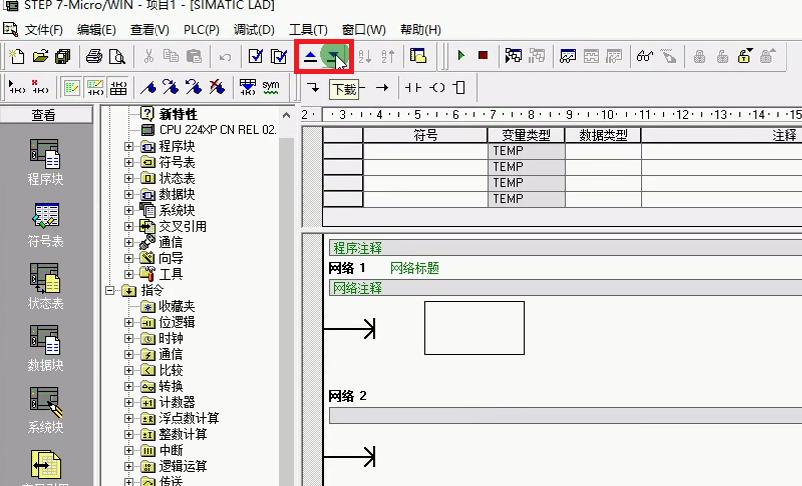Open print preview
Screen dimensions: 802x486
(x=117, y=56)
